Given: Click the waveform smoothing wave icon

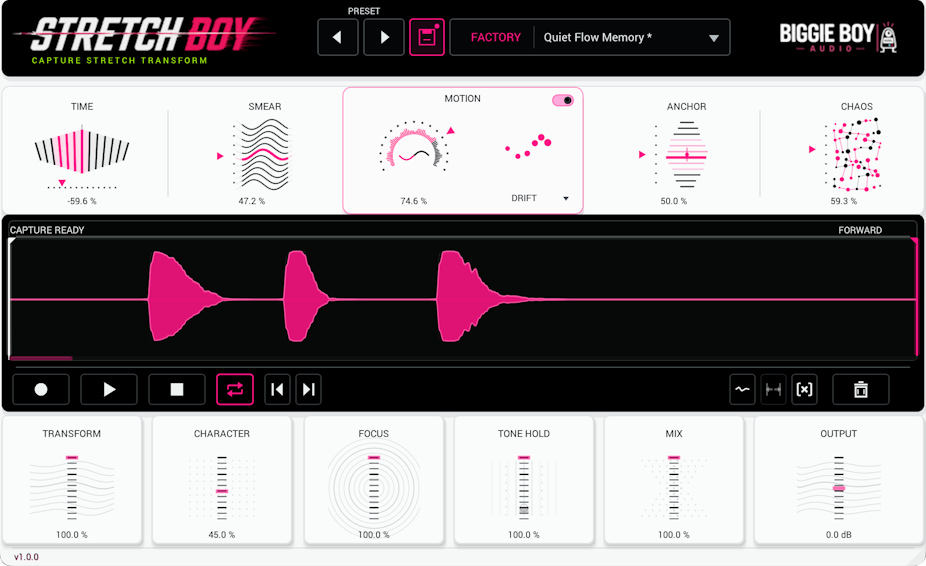Looking at the screenshot, I should 742,389.
